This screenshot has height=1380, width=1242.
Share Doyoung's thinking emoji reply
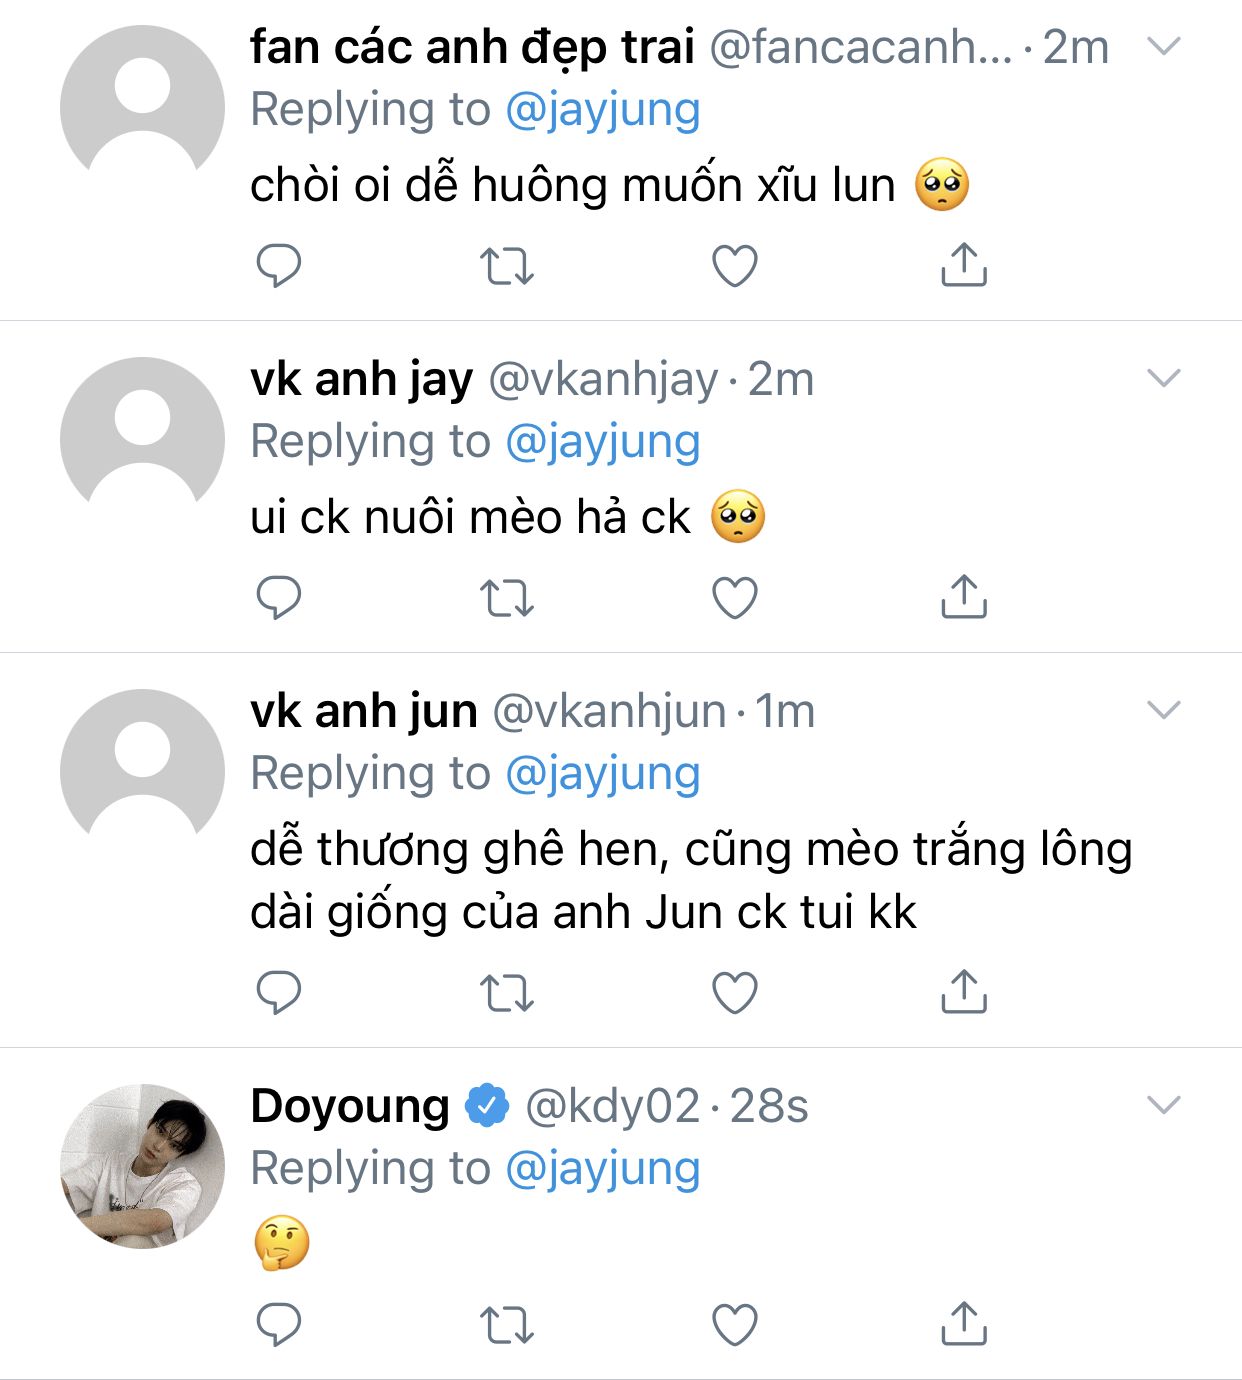tap(964, 1324)
